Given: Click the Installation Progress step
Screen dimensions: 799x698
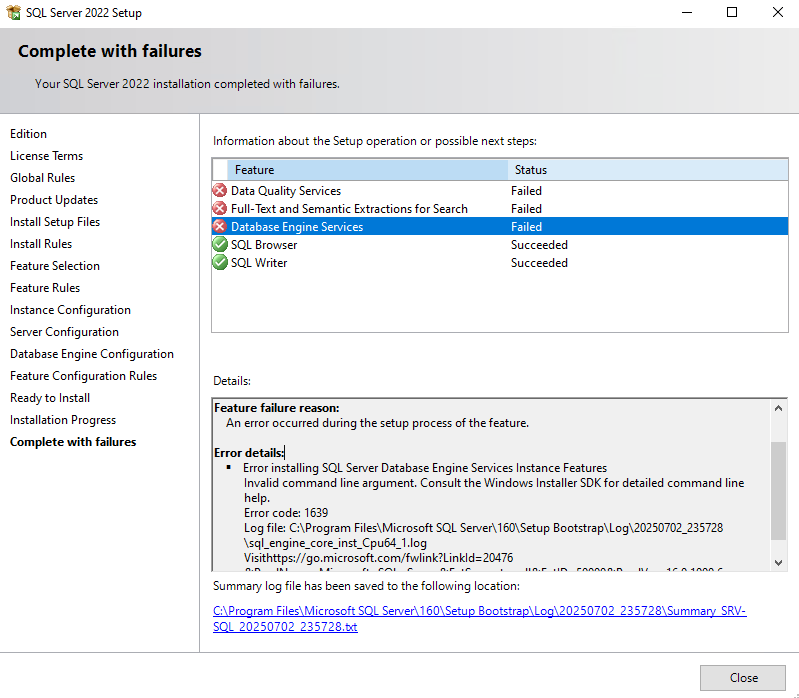Looking at the screenshot, I should [63, 419].
